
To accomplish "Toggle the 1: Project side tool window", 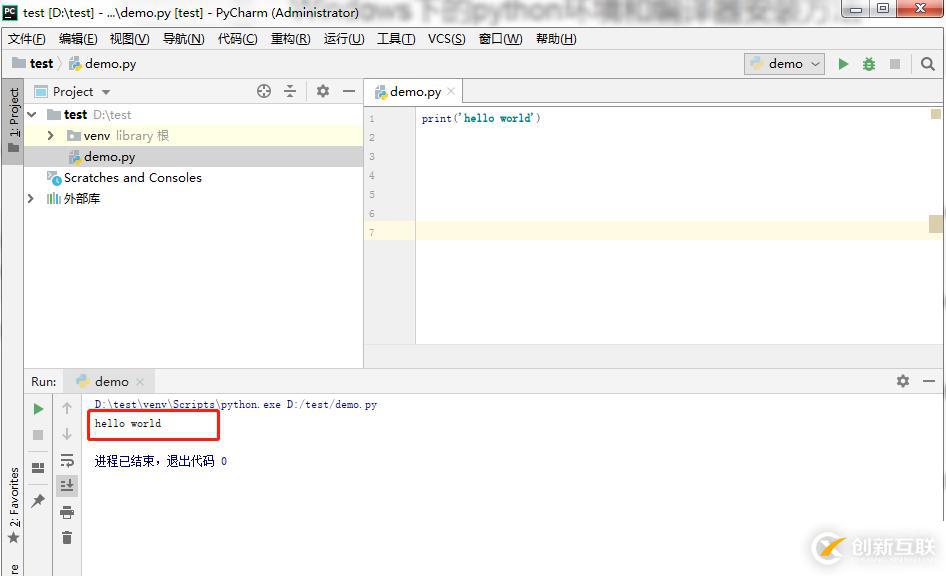I will pos(13,121).
